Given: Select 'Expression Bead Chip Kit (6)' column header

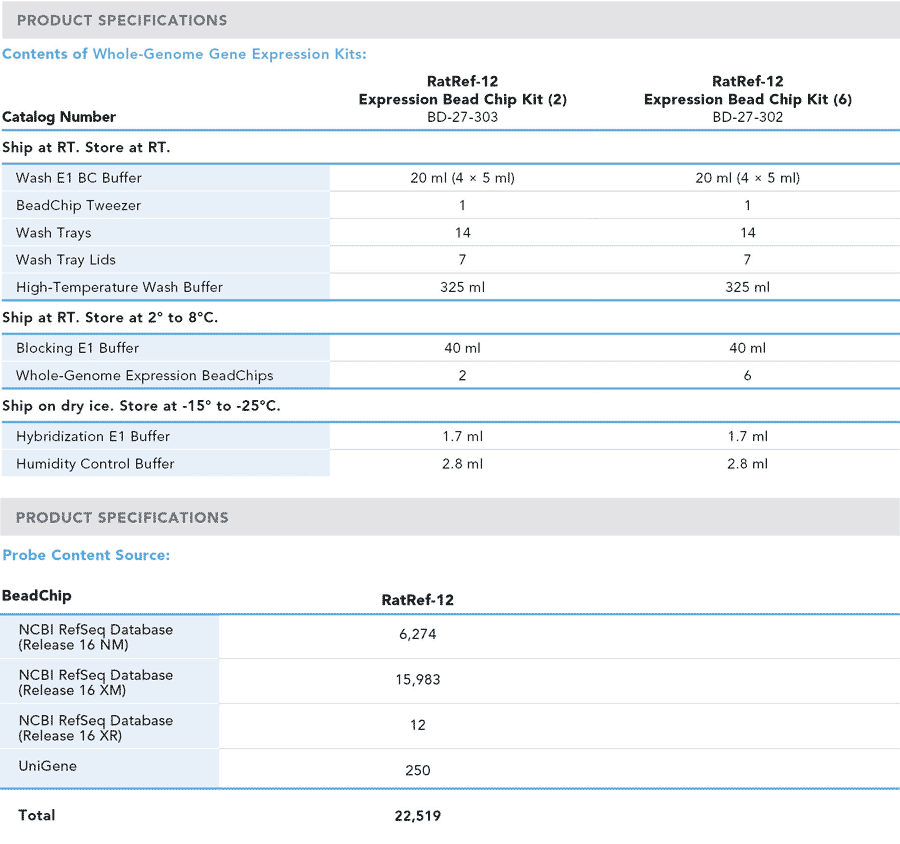Looking at the screenshot, I should [x=747, y=99].
